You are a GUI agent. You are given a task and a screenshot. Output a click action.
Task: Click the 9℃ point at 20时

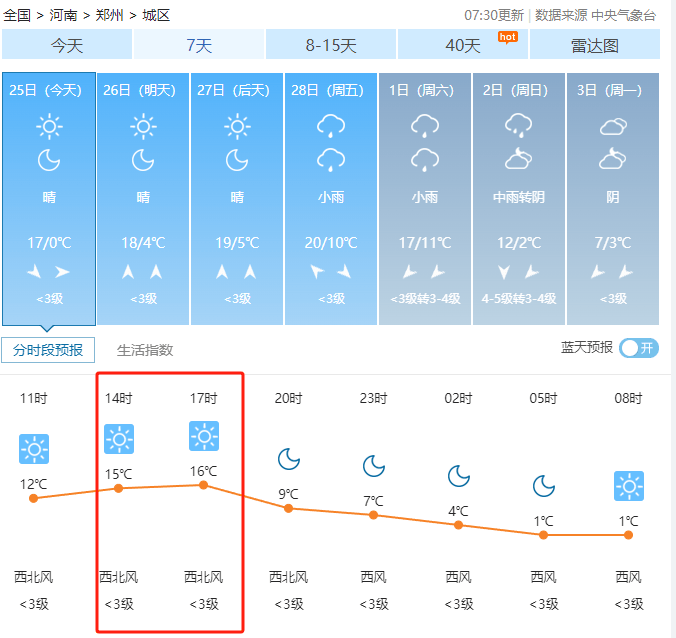289,509
